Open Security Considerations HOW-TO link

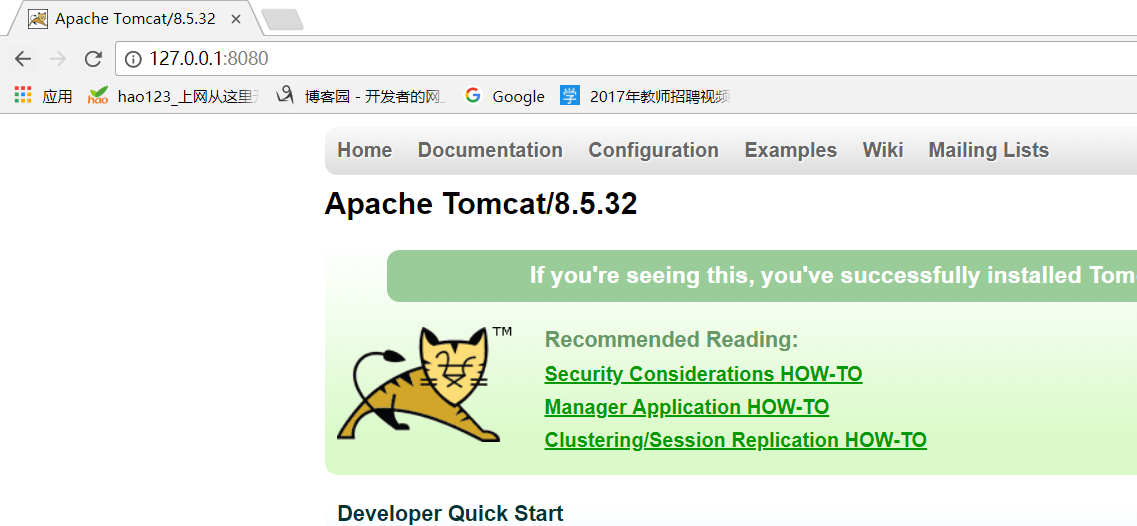[703, 374]
